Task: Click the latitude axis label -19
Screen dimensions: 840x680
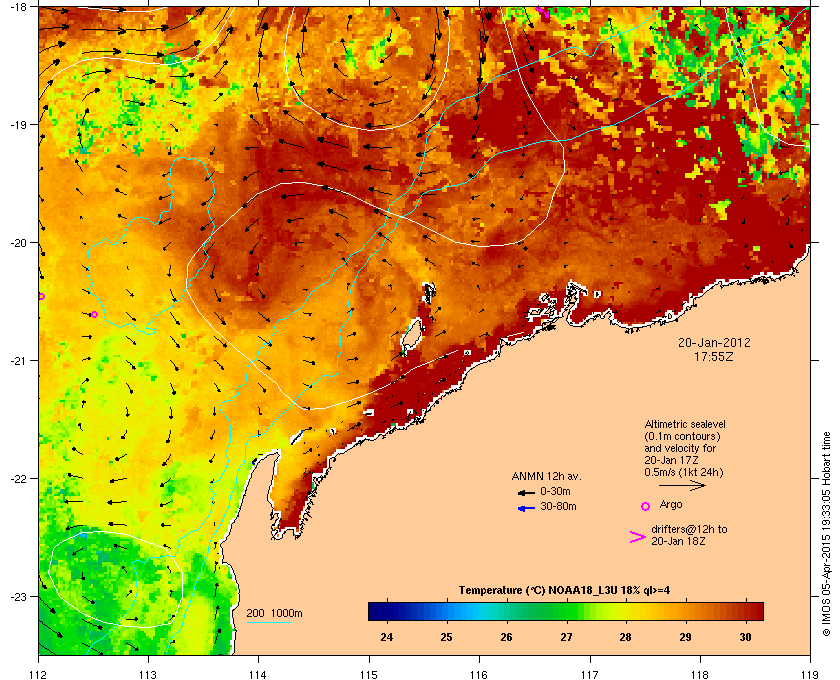Action: pos(19,125)
